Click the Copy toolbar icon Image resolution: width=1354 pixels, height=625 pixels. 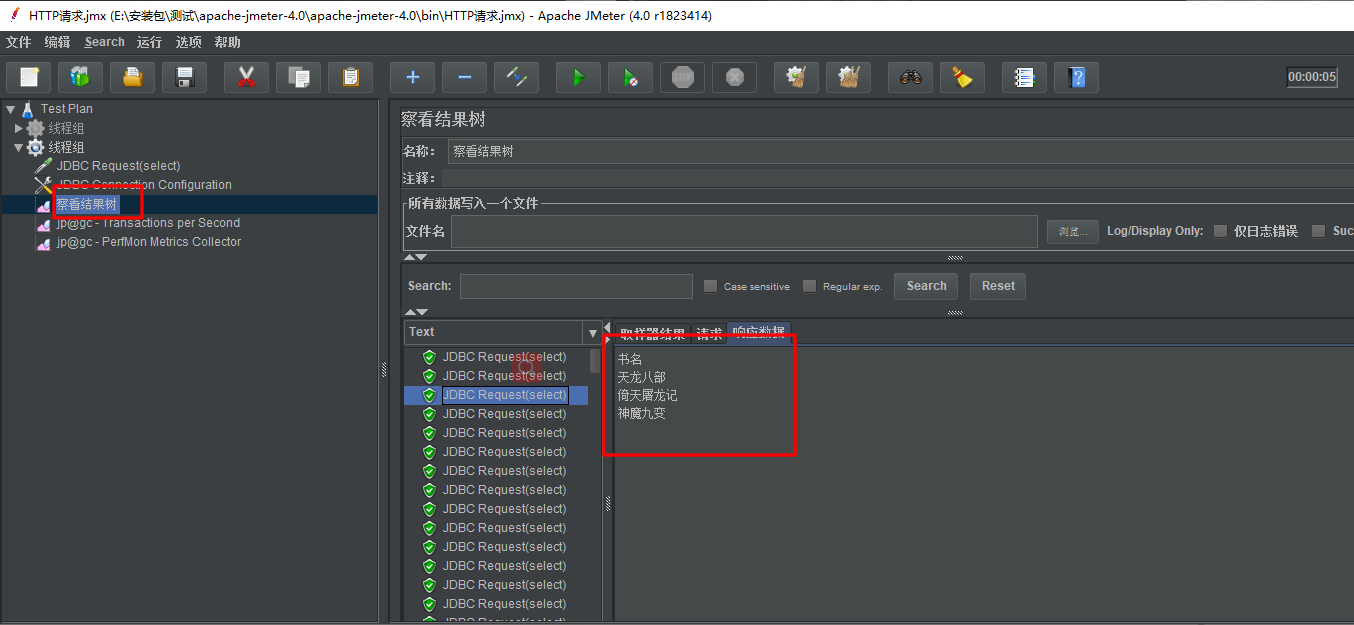[298, 77]
